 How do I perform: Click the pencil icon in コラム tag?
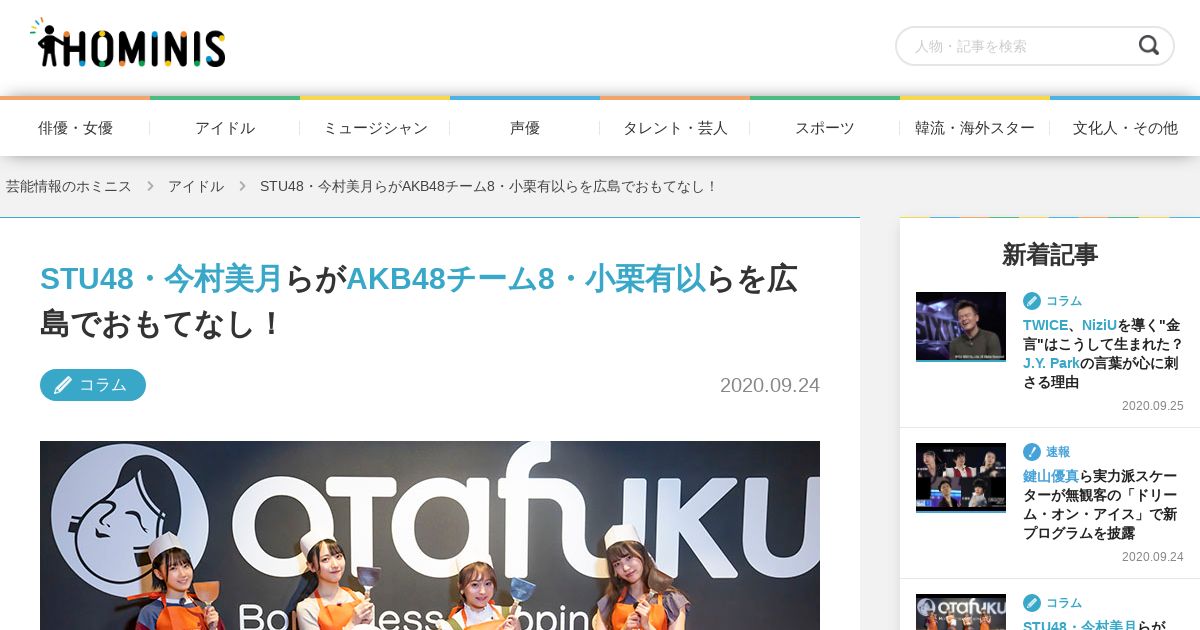click(63, 385)
